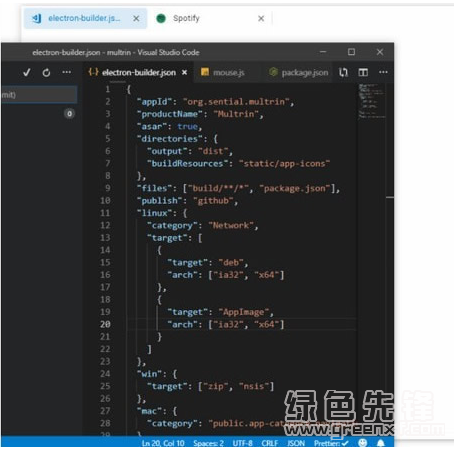Close the Spotify browser tab
Image resolution: width=454 pixels, height=450 pixels.
click(x=261, y=19)
